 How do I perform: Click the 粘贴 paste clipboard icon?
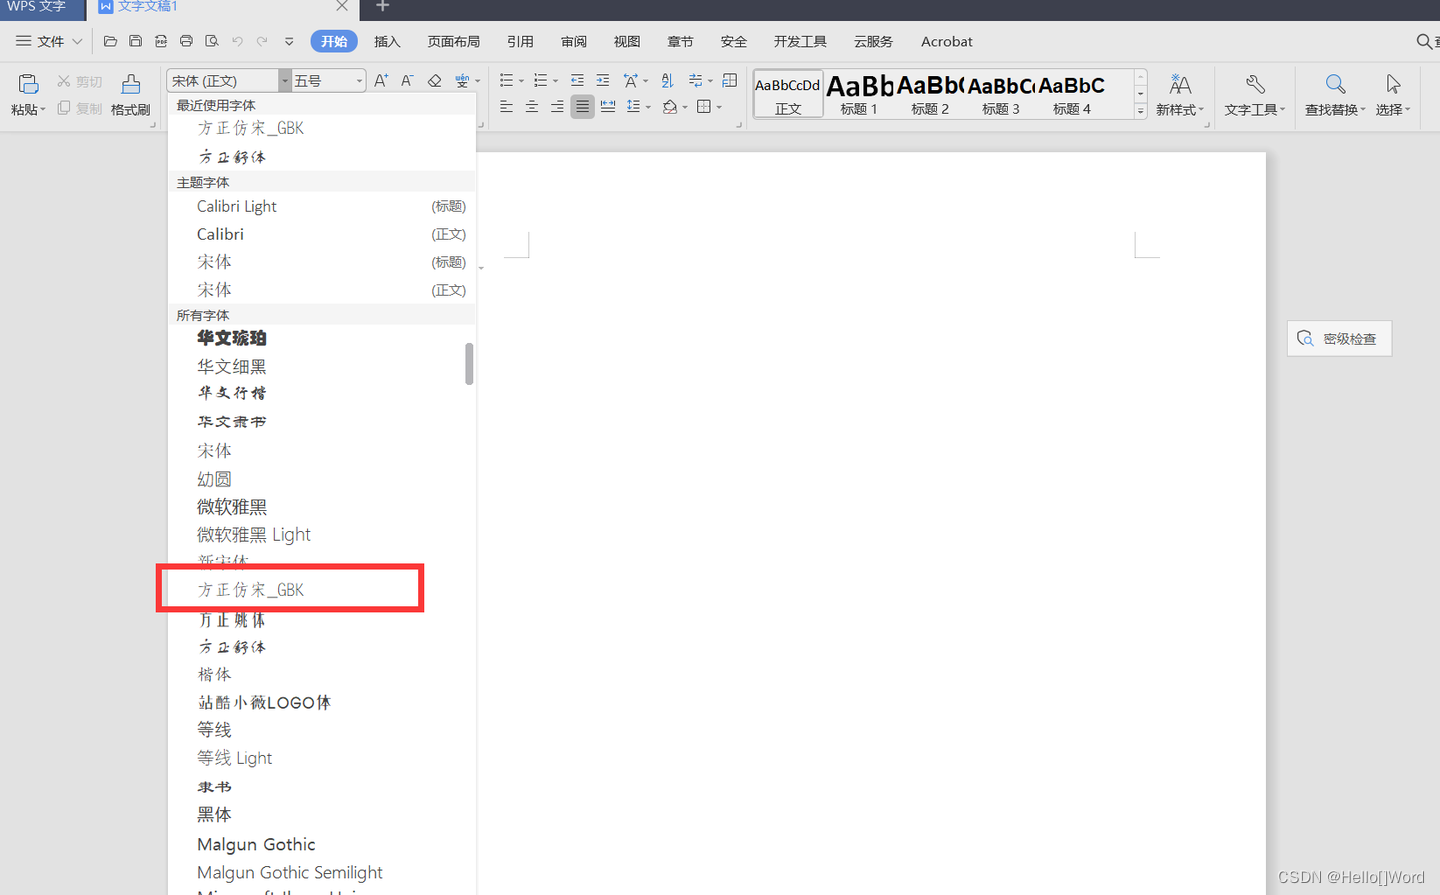(x=28, y=84)
